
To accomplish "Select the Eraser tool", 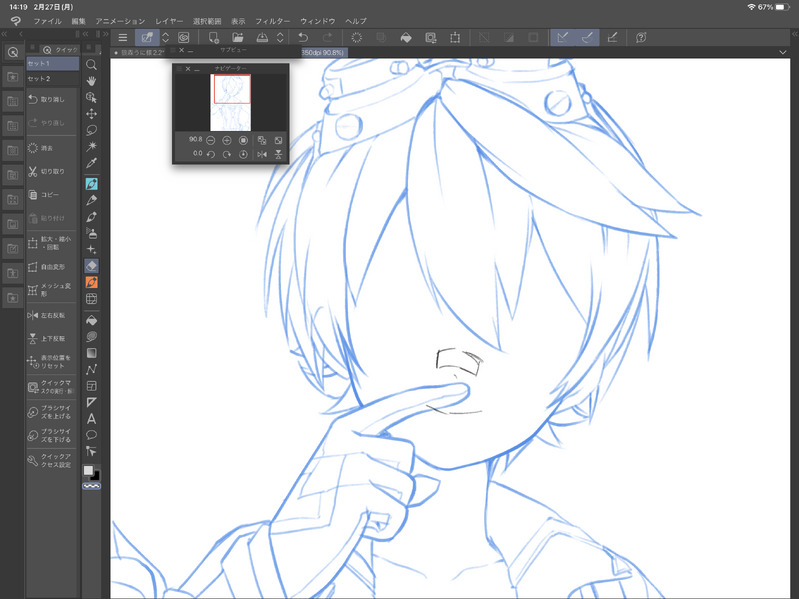I will point(91,266).
